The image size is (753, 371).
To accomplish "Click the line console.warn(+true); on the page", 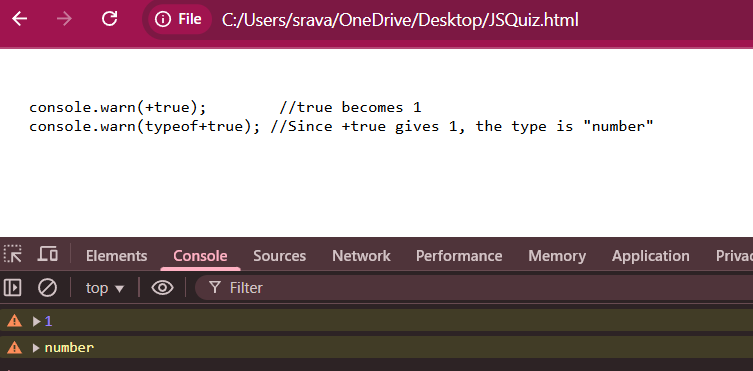I will coord(118,108).
